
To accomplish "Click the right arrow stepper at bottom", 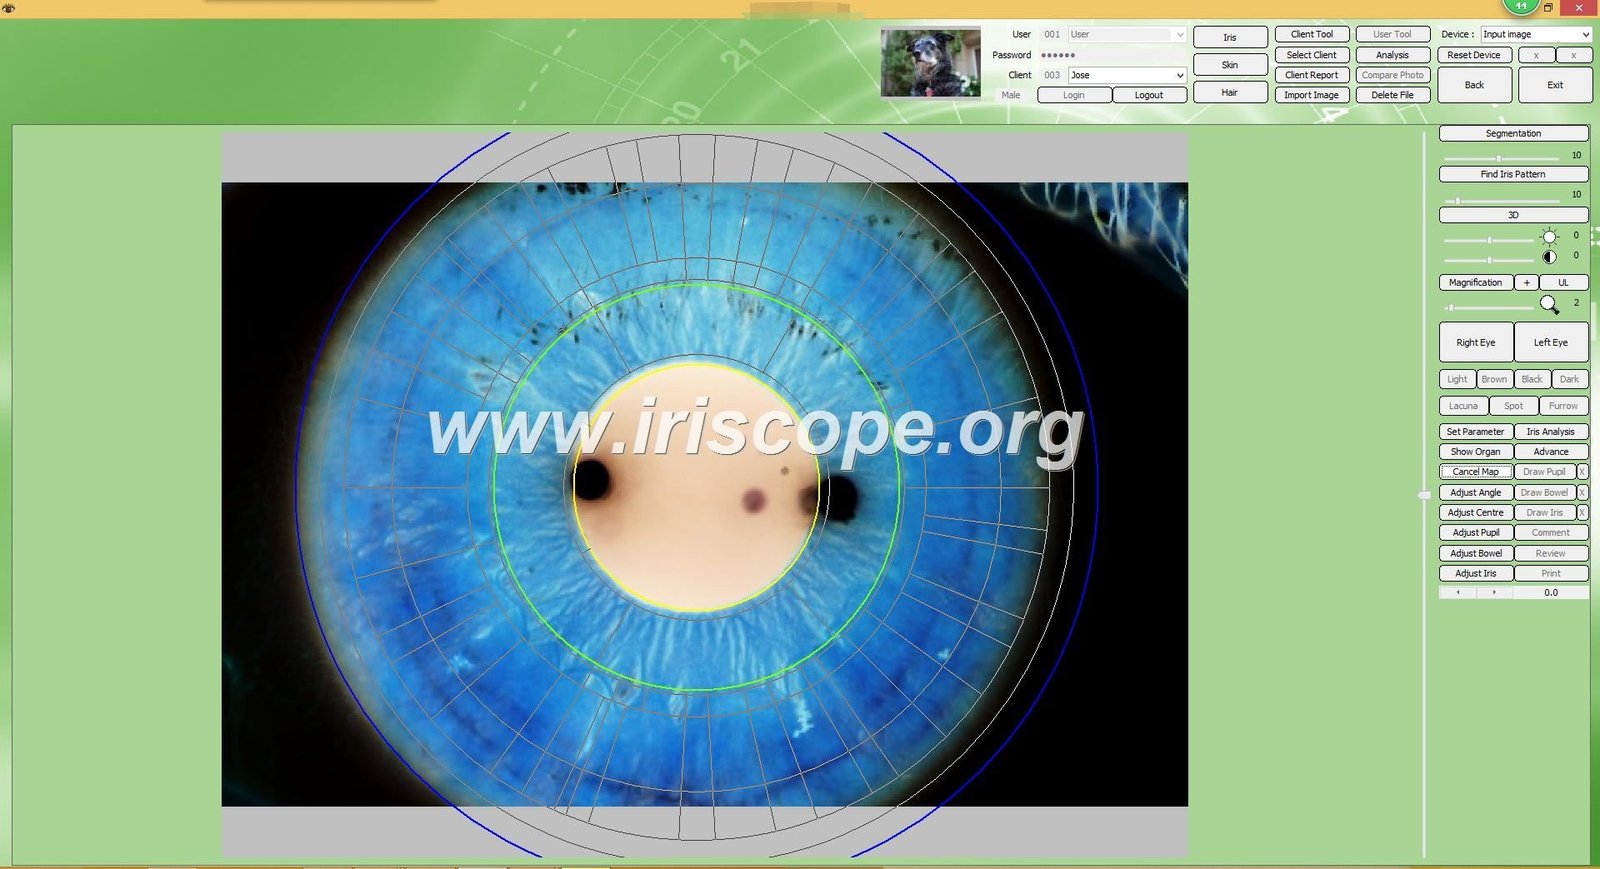I will [x=1494, y=592].
